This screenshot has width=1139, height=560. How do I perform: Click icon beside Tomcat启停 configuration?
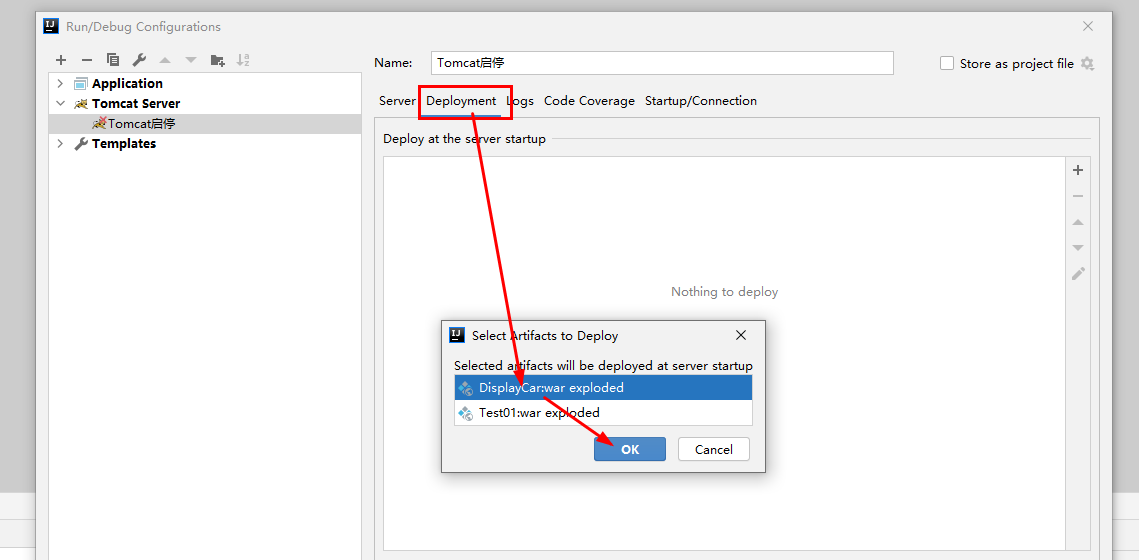[99, 123]
